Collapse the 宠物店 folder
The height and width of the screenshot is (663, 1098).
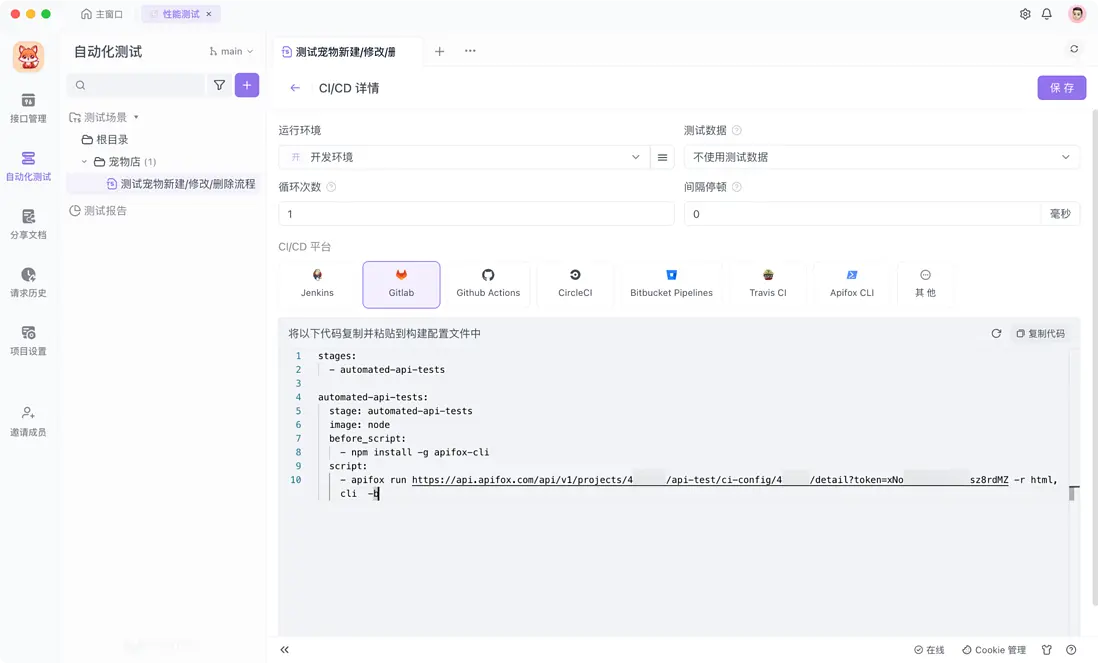click(x=84, y=162)
